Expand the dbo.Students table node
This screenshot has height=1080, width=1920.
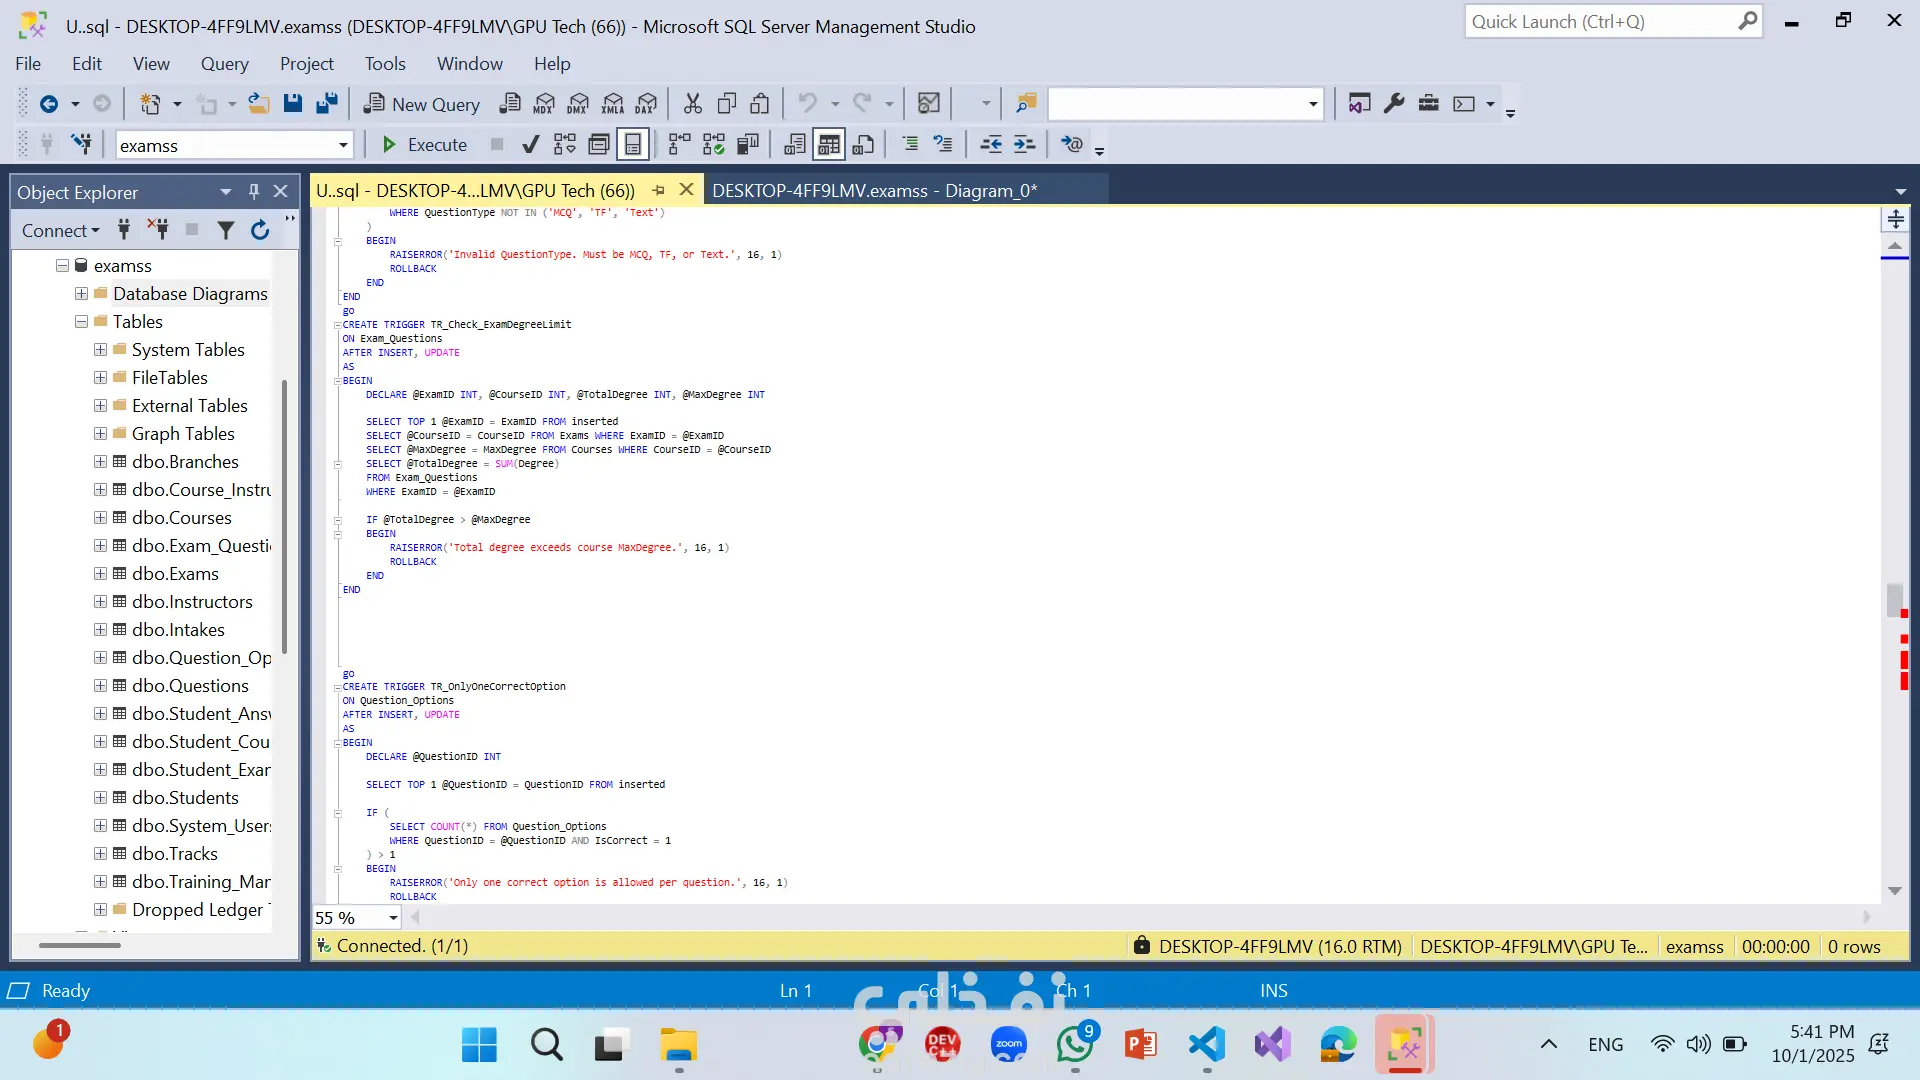[100, 798]
